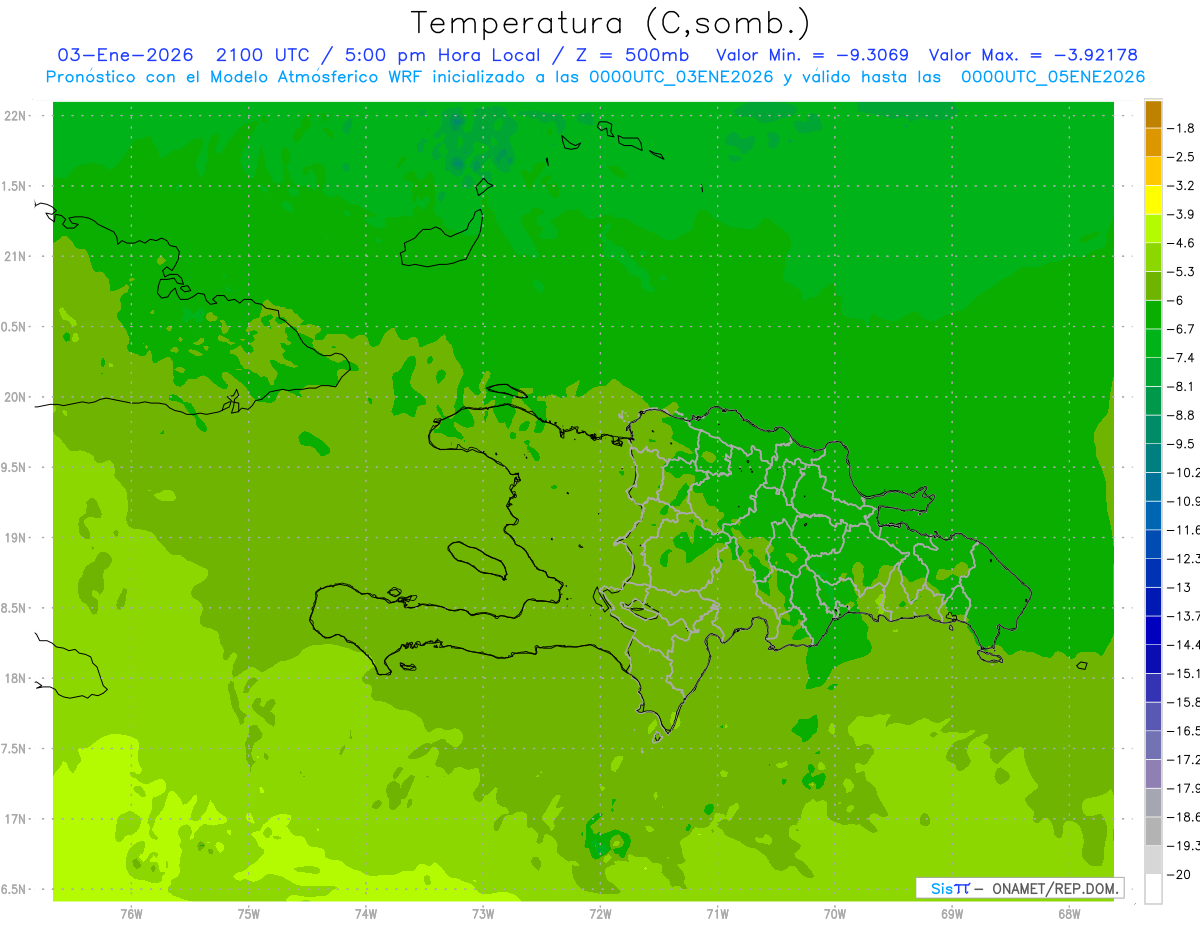Click the "73W" longitude label
Screen dimensions: 1200x927
483,913
